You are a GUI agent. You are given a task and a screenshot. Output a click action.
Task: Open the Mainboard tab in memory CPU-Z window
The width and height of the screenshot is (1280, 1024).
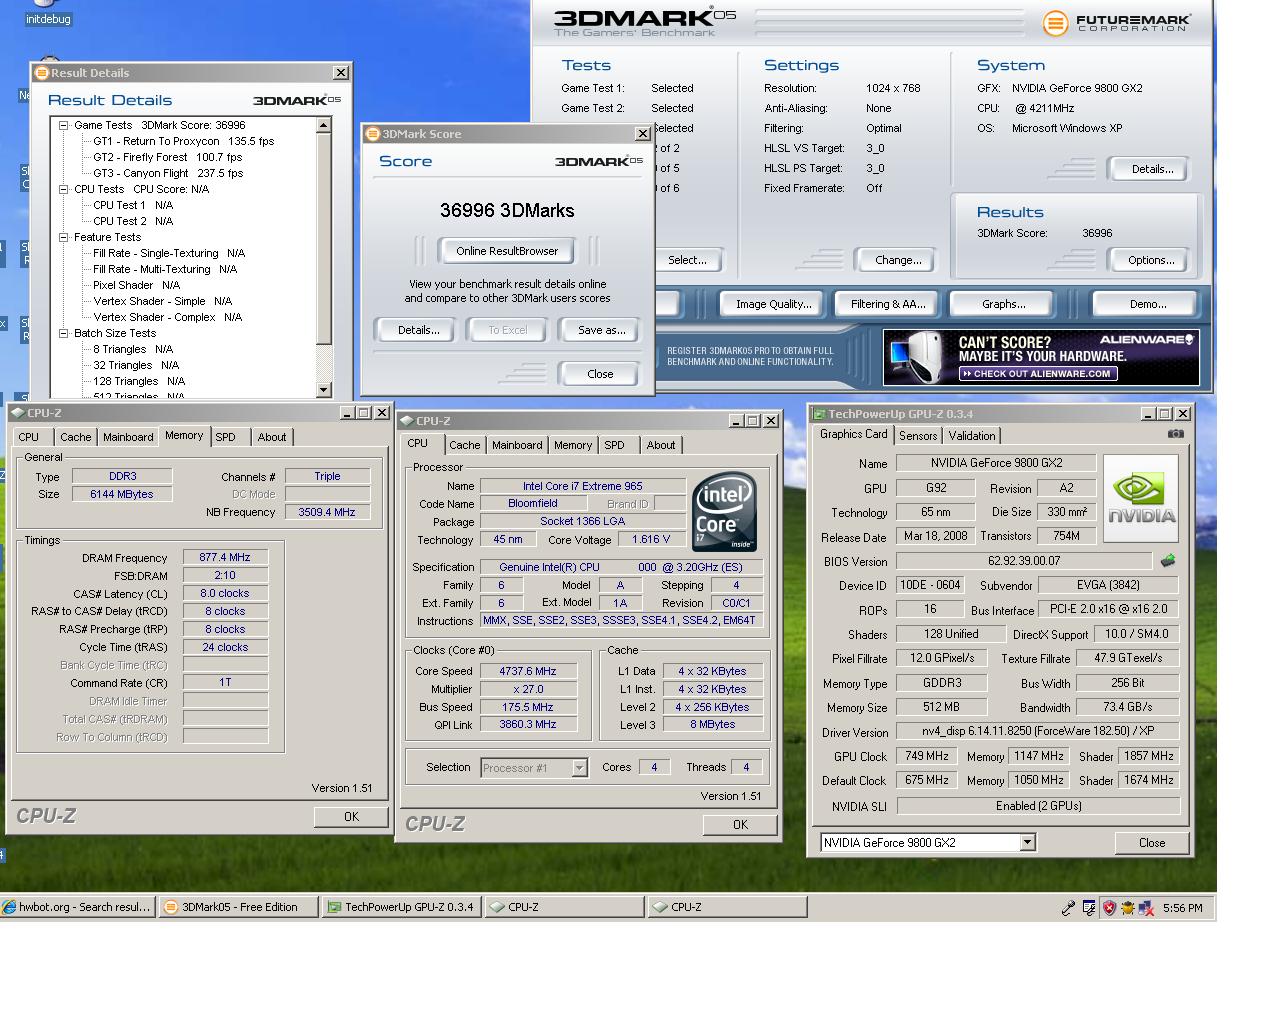coord(128,437)
